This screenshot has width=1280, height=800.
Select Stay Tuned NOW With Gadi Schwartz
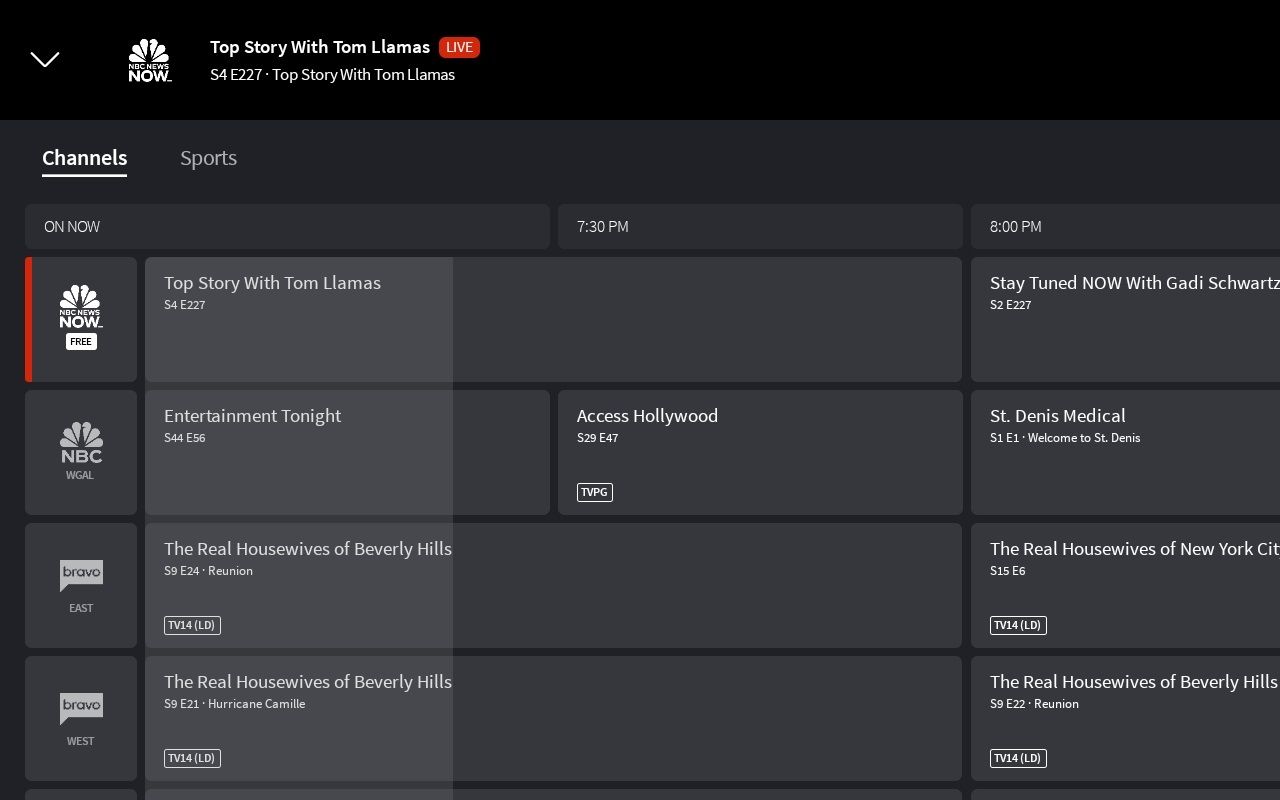click(1125, 319)
